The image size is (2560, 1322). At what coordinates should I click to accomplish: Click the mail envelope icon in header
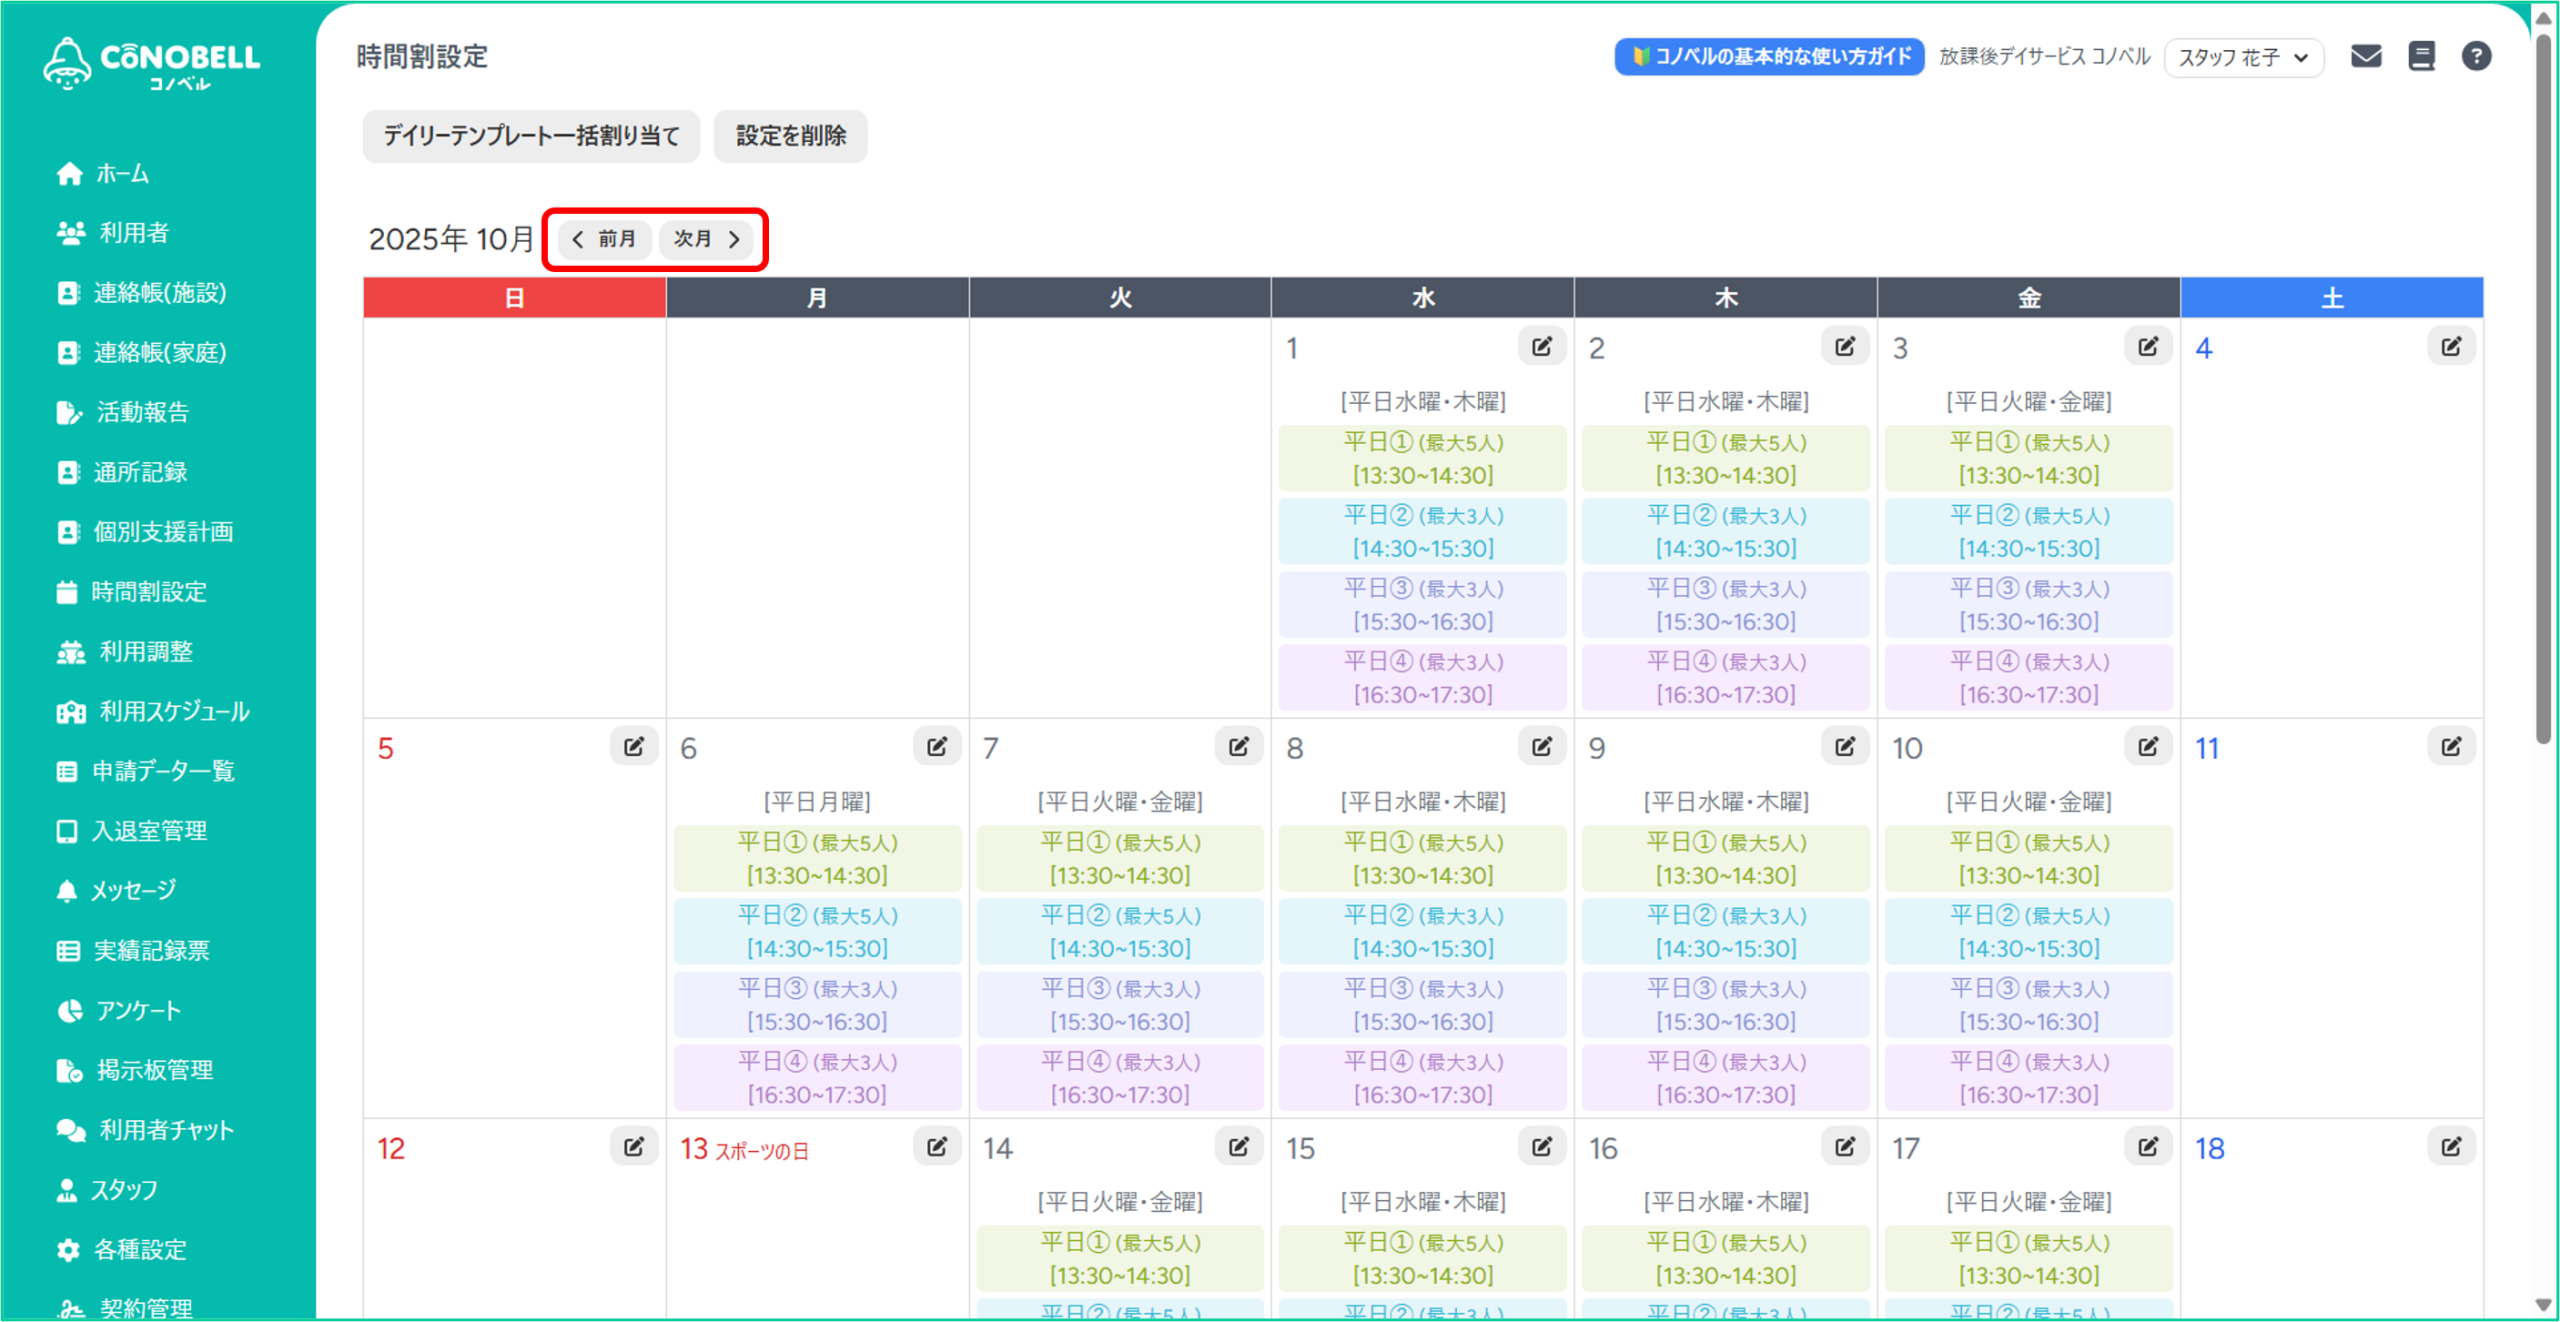coord(2365,56)
